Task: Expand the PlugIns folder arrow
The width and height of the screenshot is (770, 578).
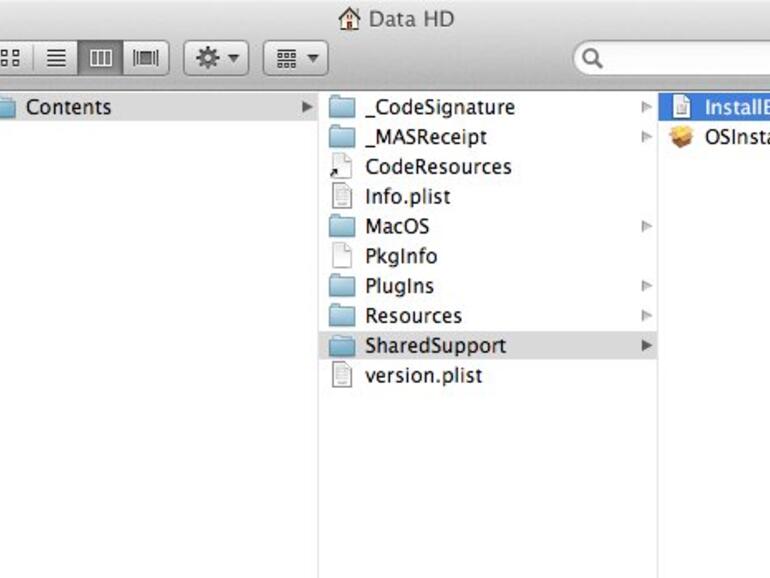Action: 646,286
